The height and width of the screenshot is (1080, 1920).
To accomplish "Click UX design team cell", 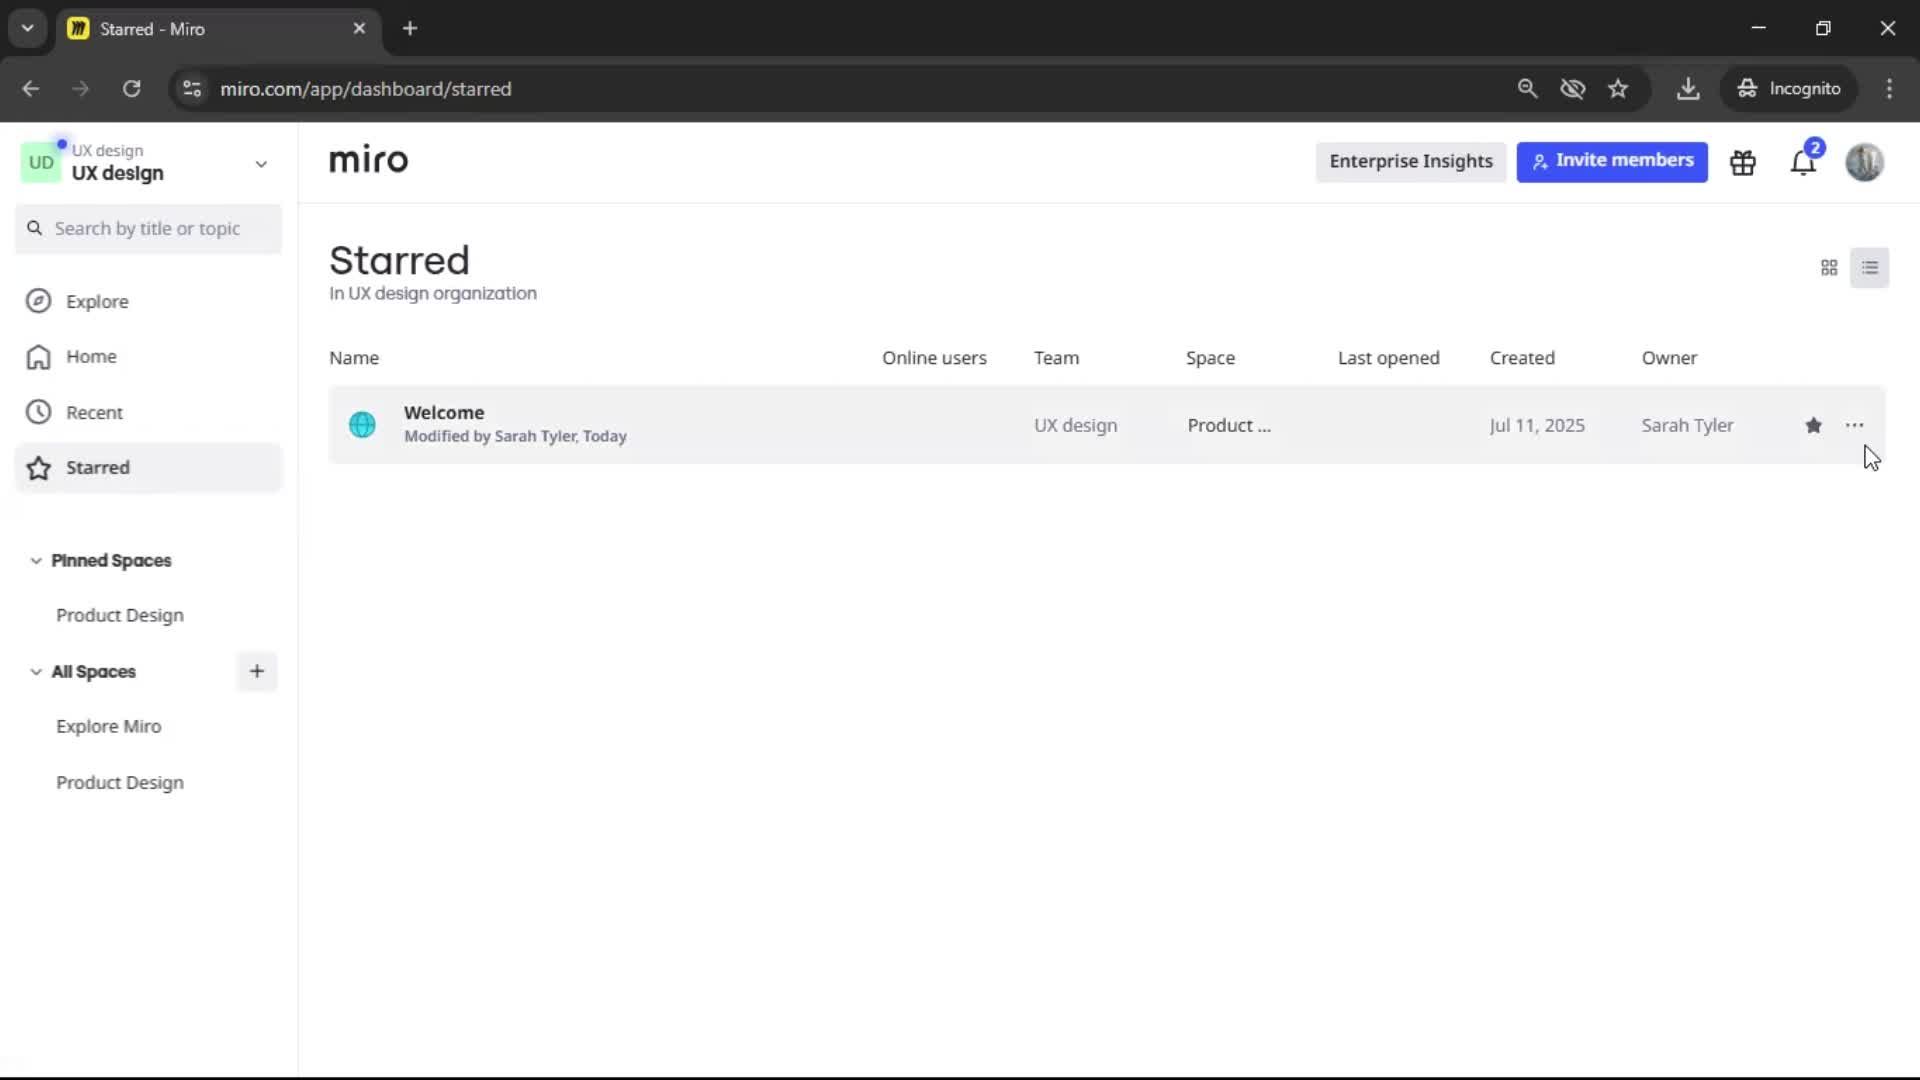I will click(x=1075, y=426).
